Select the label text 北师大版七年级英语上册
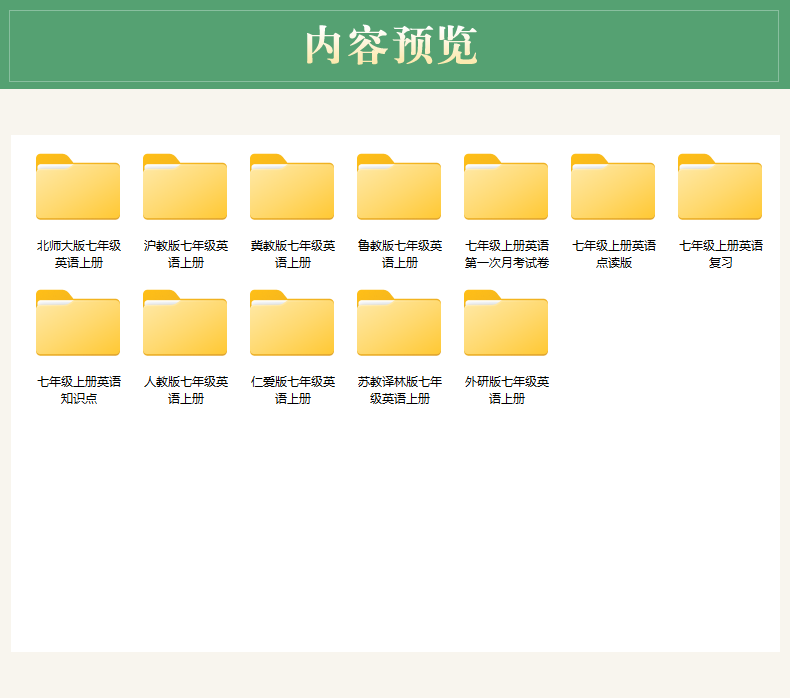The image size is (790, 698). (79, 254)
